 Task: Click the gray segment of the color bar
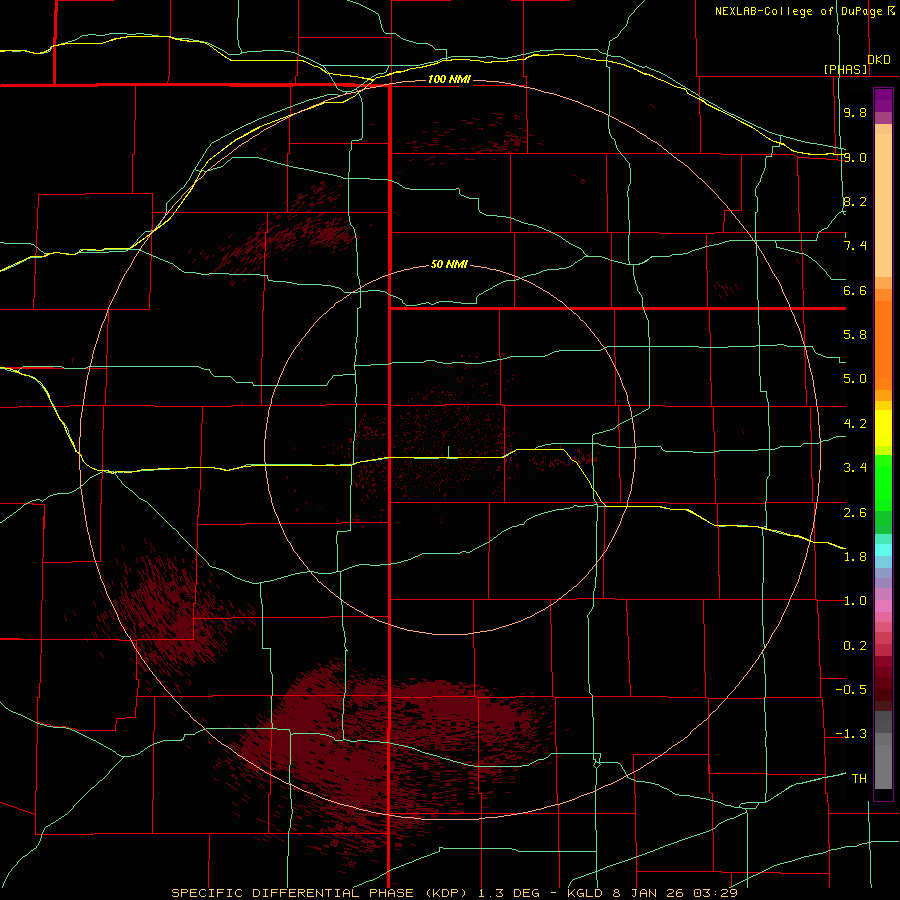[883, 750]
